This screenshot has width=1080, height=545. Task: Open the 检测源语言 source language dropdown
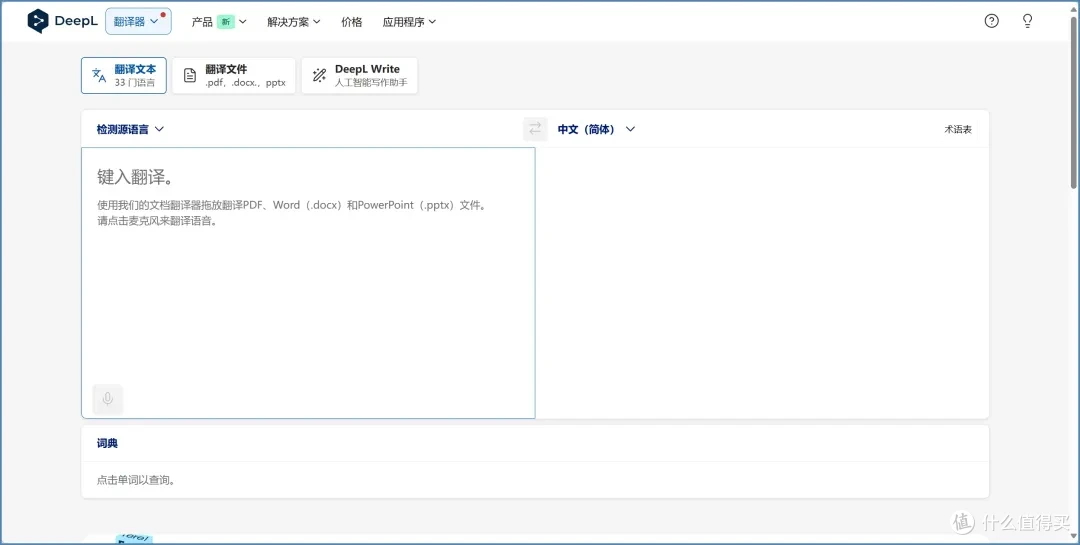click(x=130, y=129)
